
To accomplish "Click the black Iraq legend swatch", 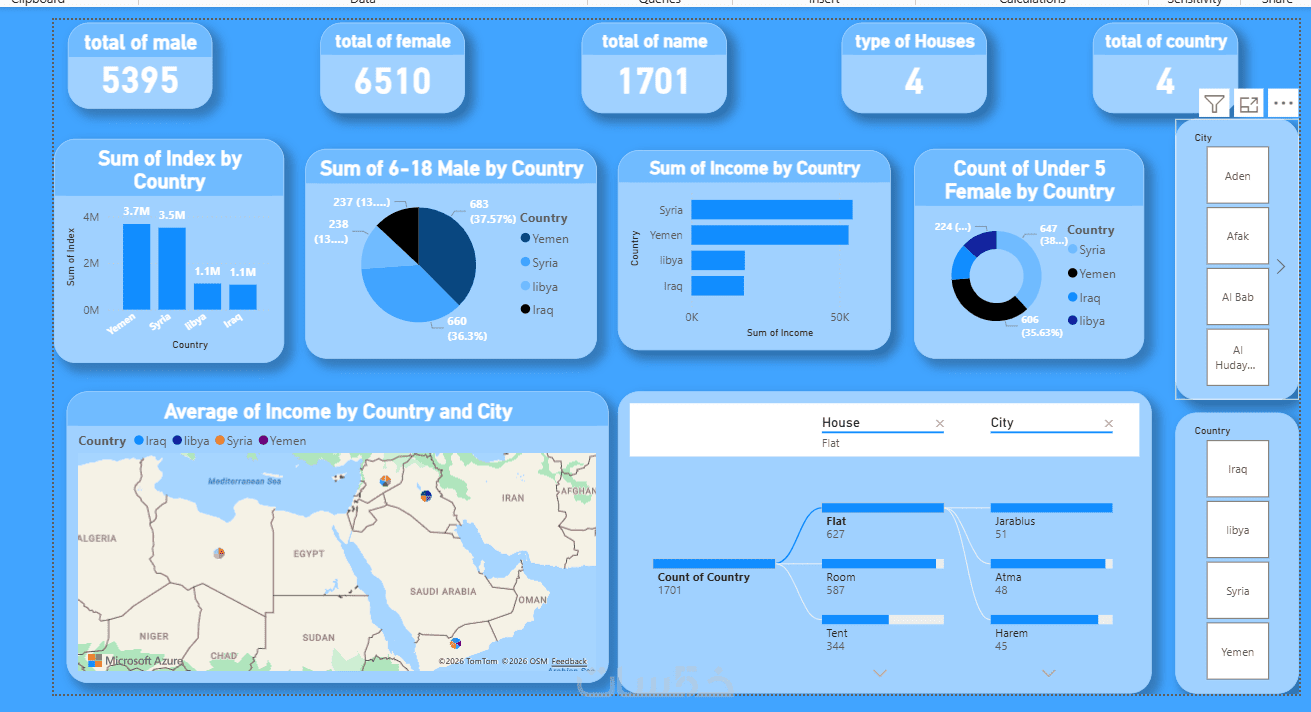I will [526, 310].
